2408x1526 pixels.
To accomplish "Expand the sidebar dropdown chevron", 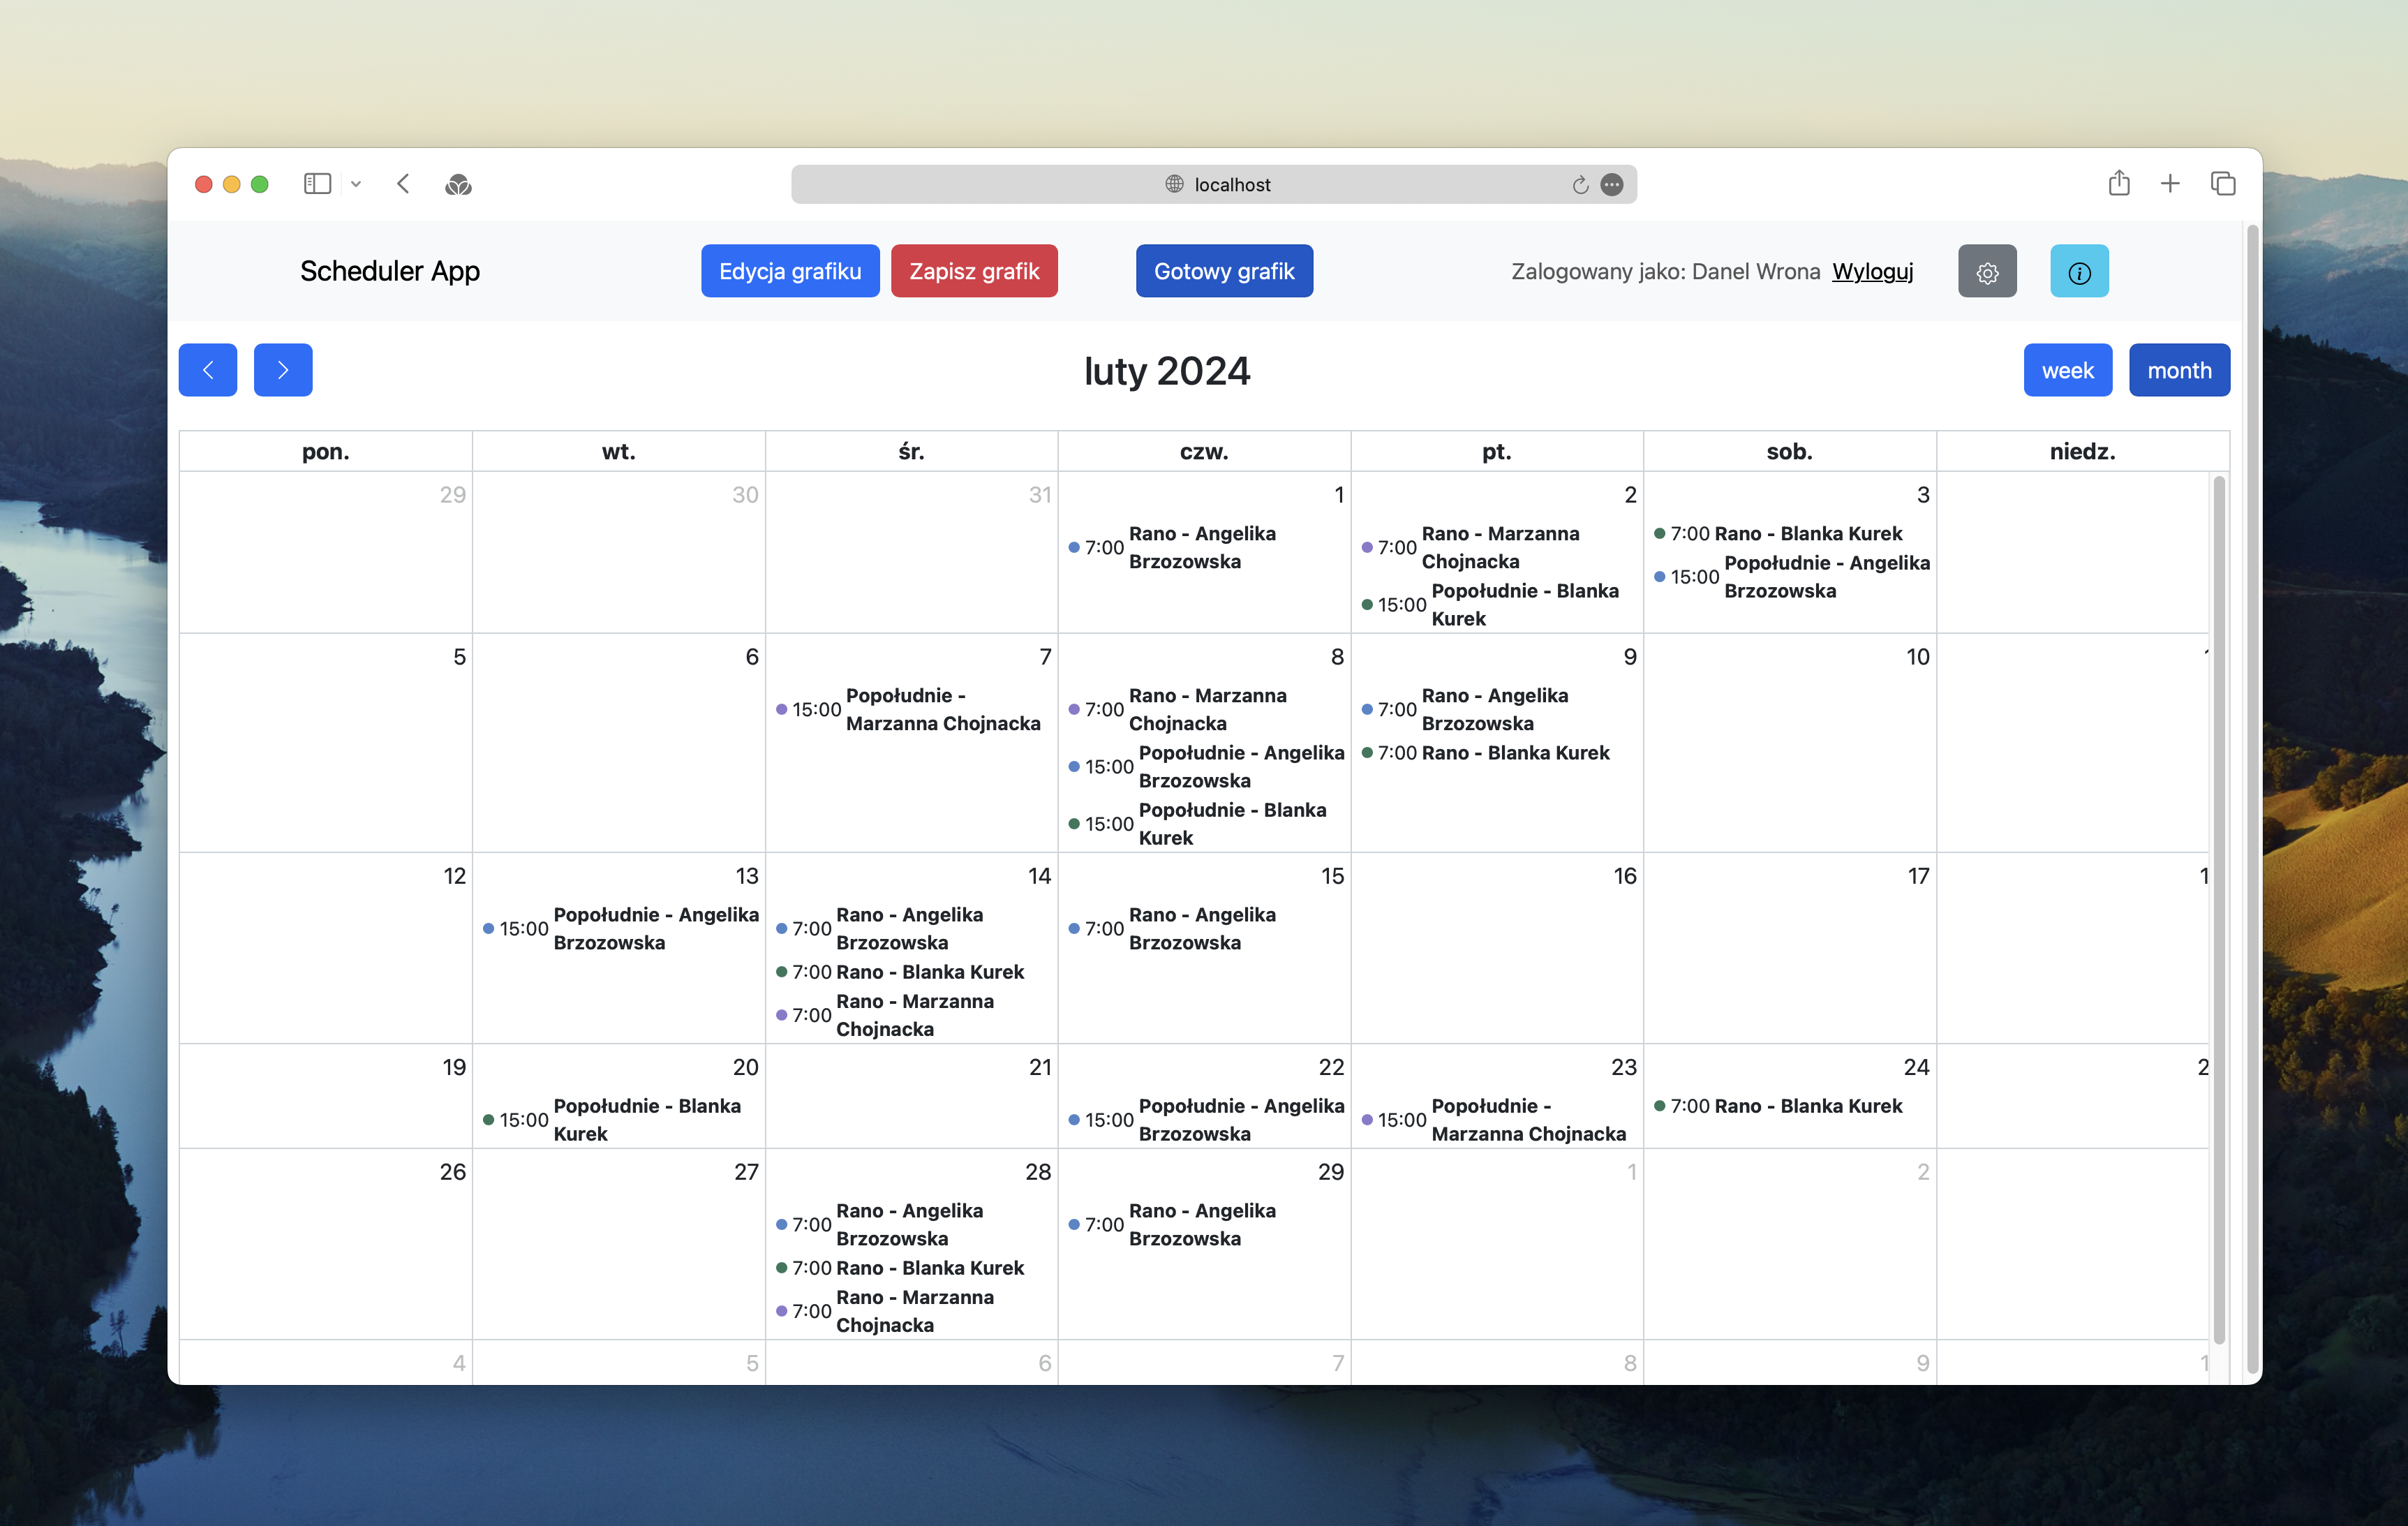I will tap(356, 184).
